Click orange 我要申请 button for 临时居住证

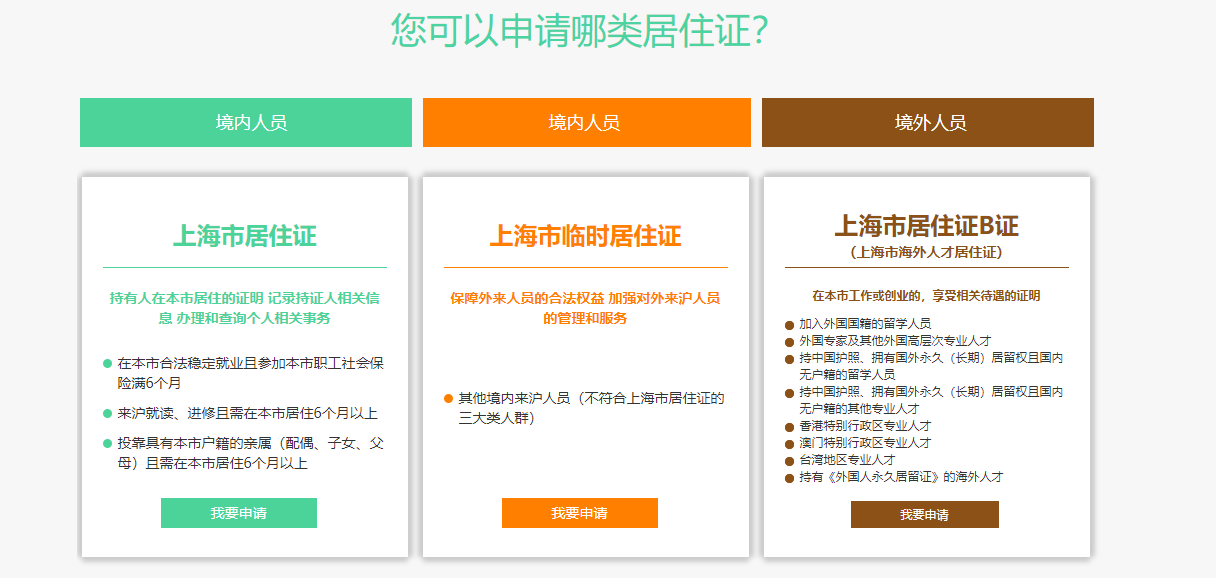(580, 513)
